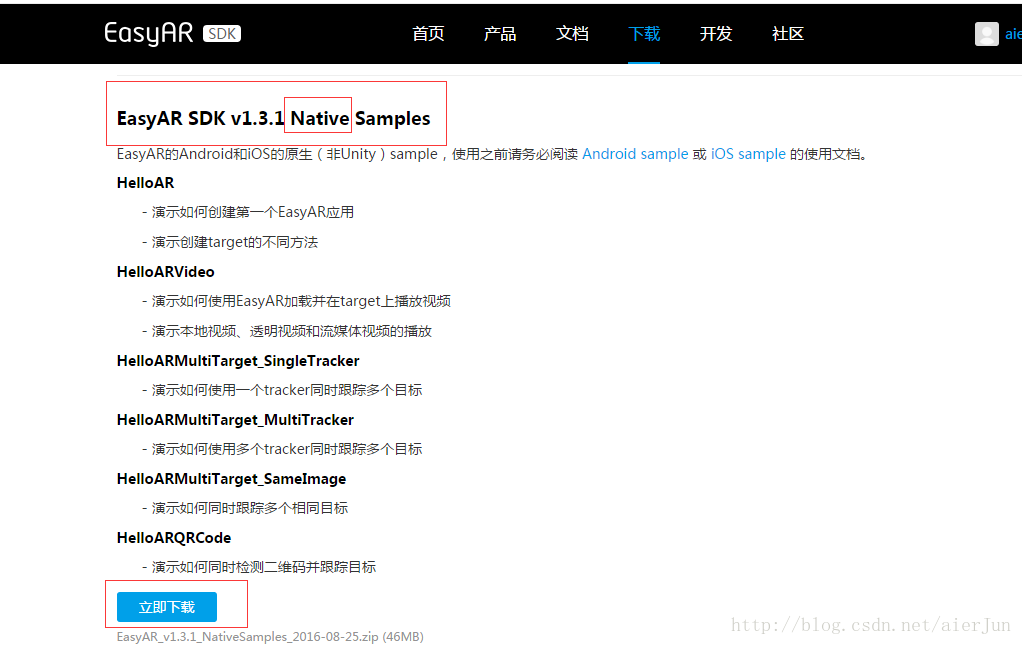Click the EasyAR SDK v1.3.1 Native Samples heading
Viewport: 1022px width, 645px height.
pyautogui.click(x=273, y=119)
